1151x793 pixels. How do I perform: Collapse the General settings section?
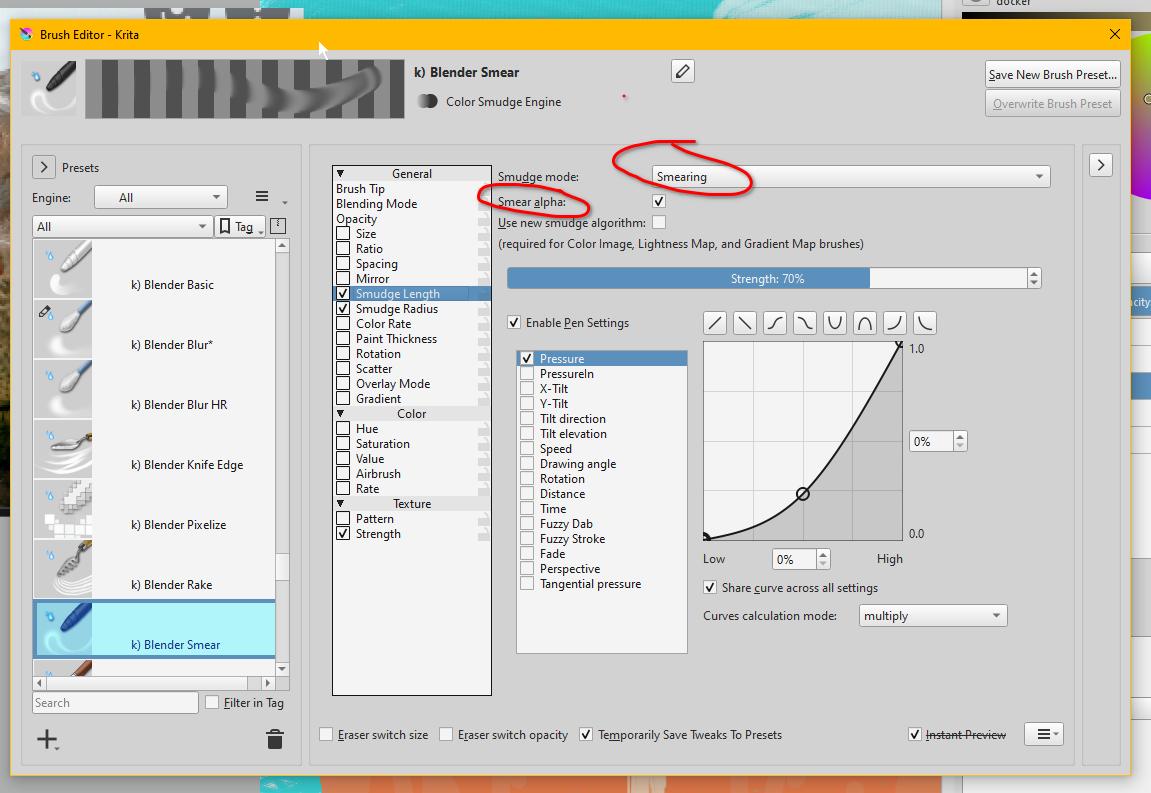[341, 174]
